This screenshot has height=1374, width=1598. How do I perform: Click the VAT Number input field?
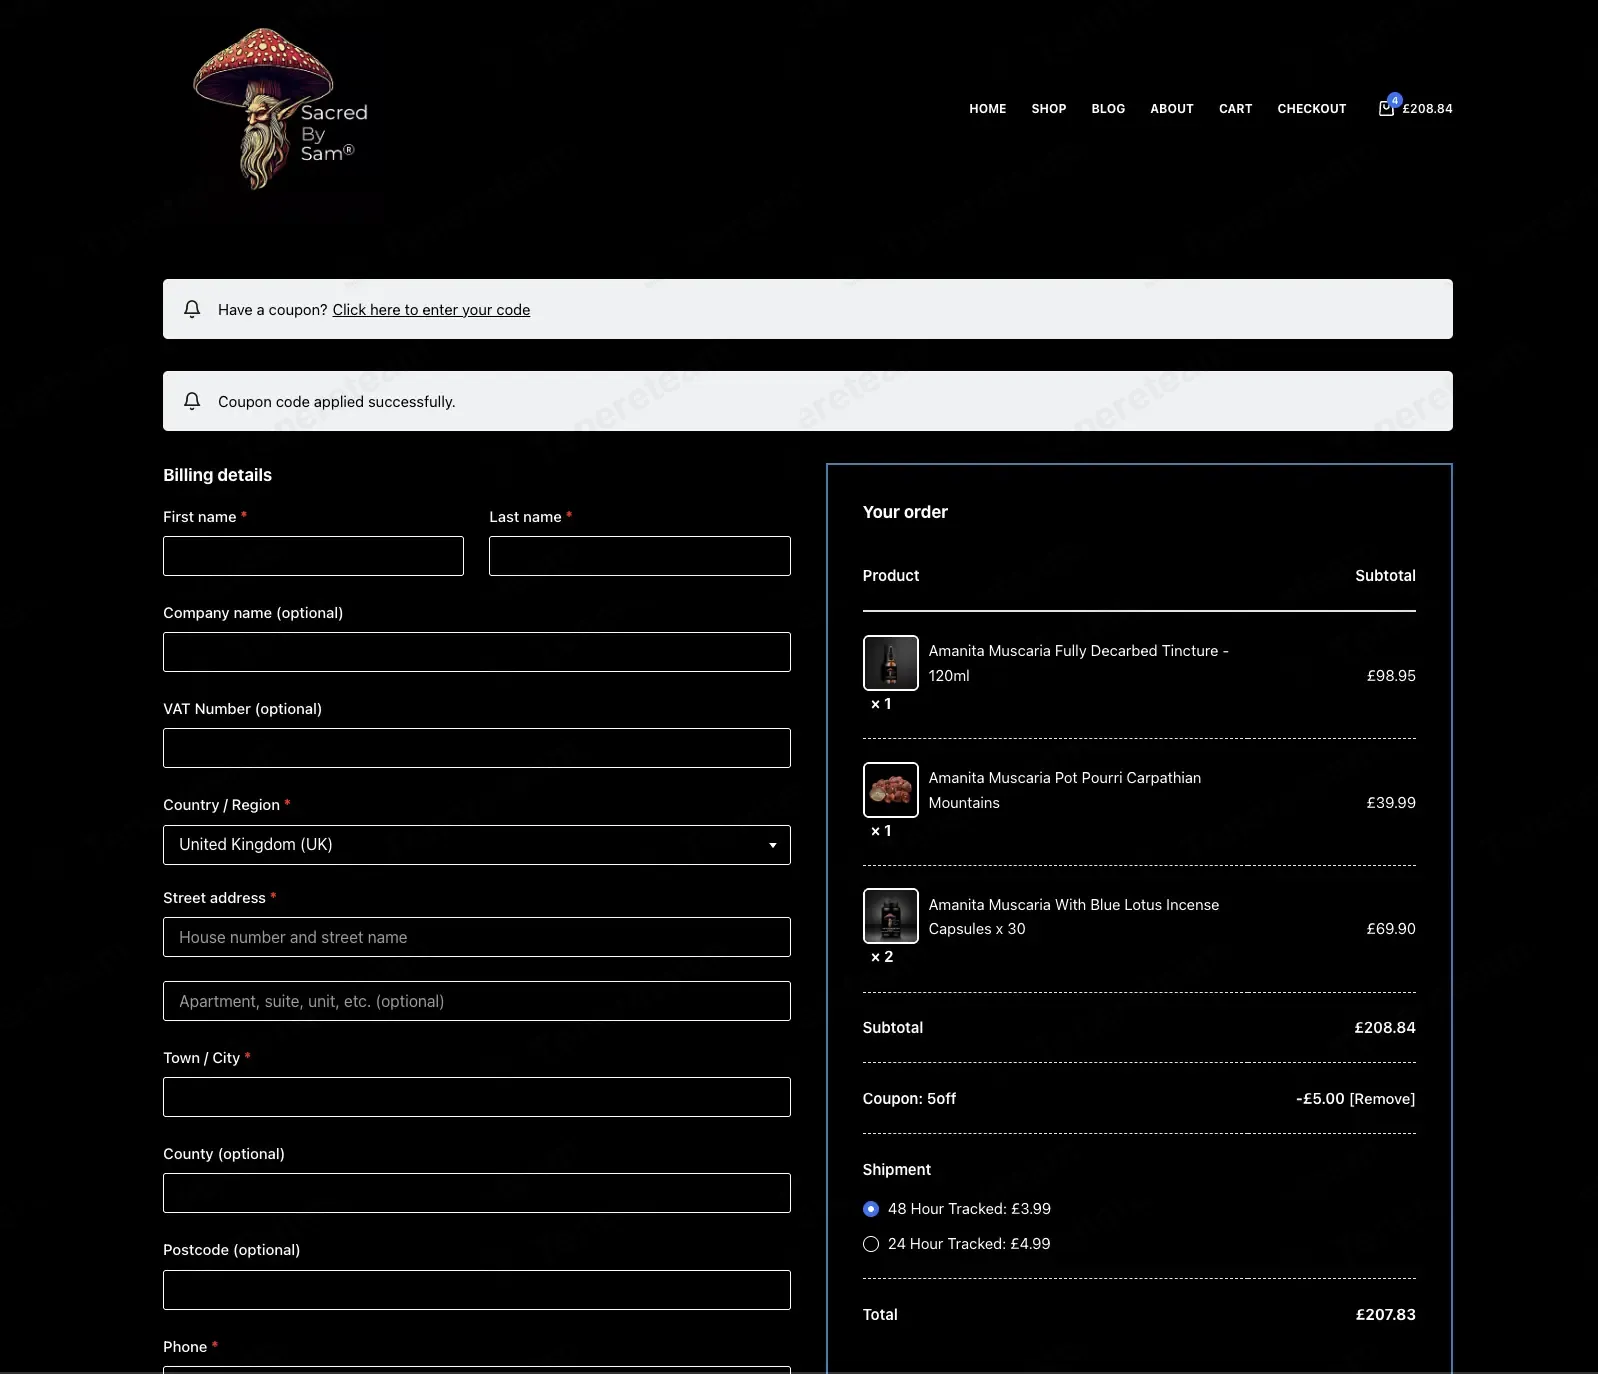[x=477, y=748]
